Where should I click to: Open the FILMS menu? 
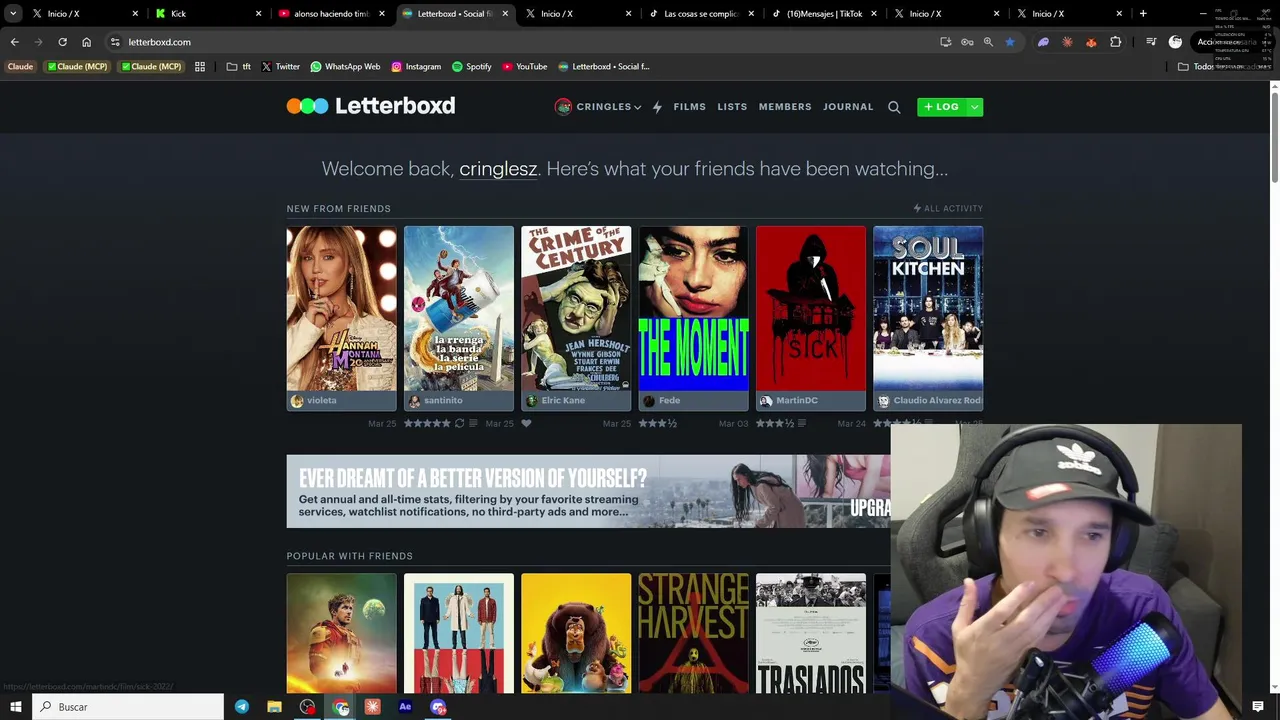click(689, 107)
